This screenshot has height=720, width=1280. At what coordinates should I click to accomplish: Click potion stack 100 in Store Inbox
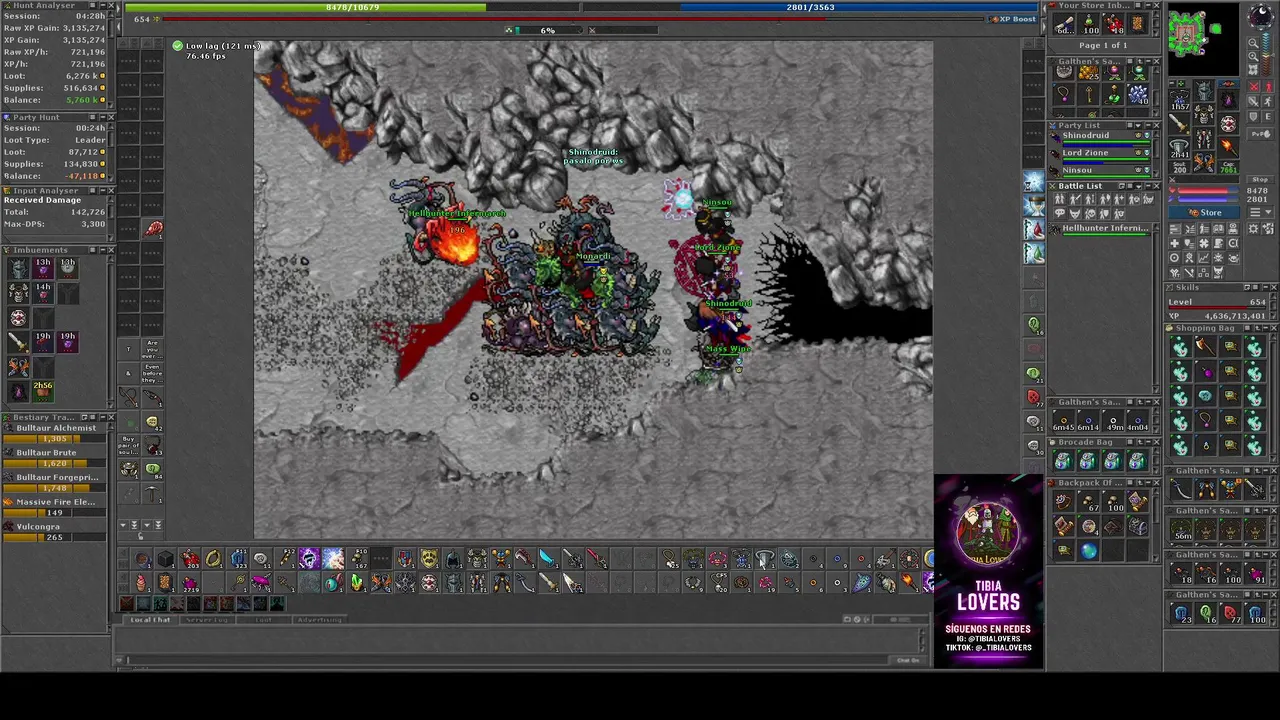click(x=1089, y=24)
